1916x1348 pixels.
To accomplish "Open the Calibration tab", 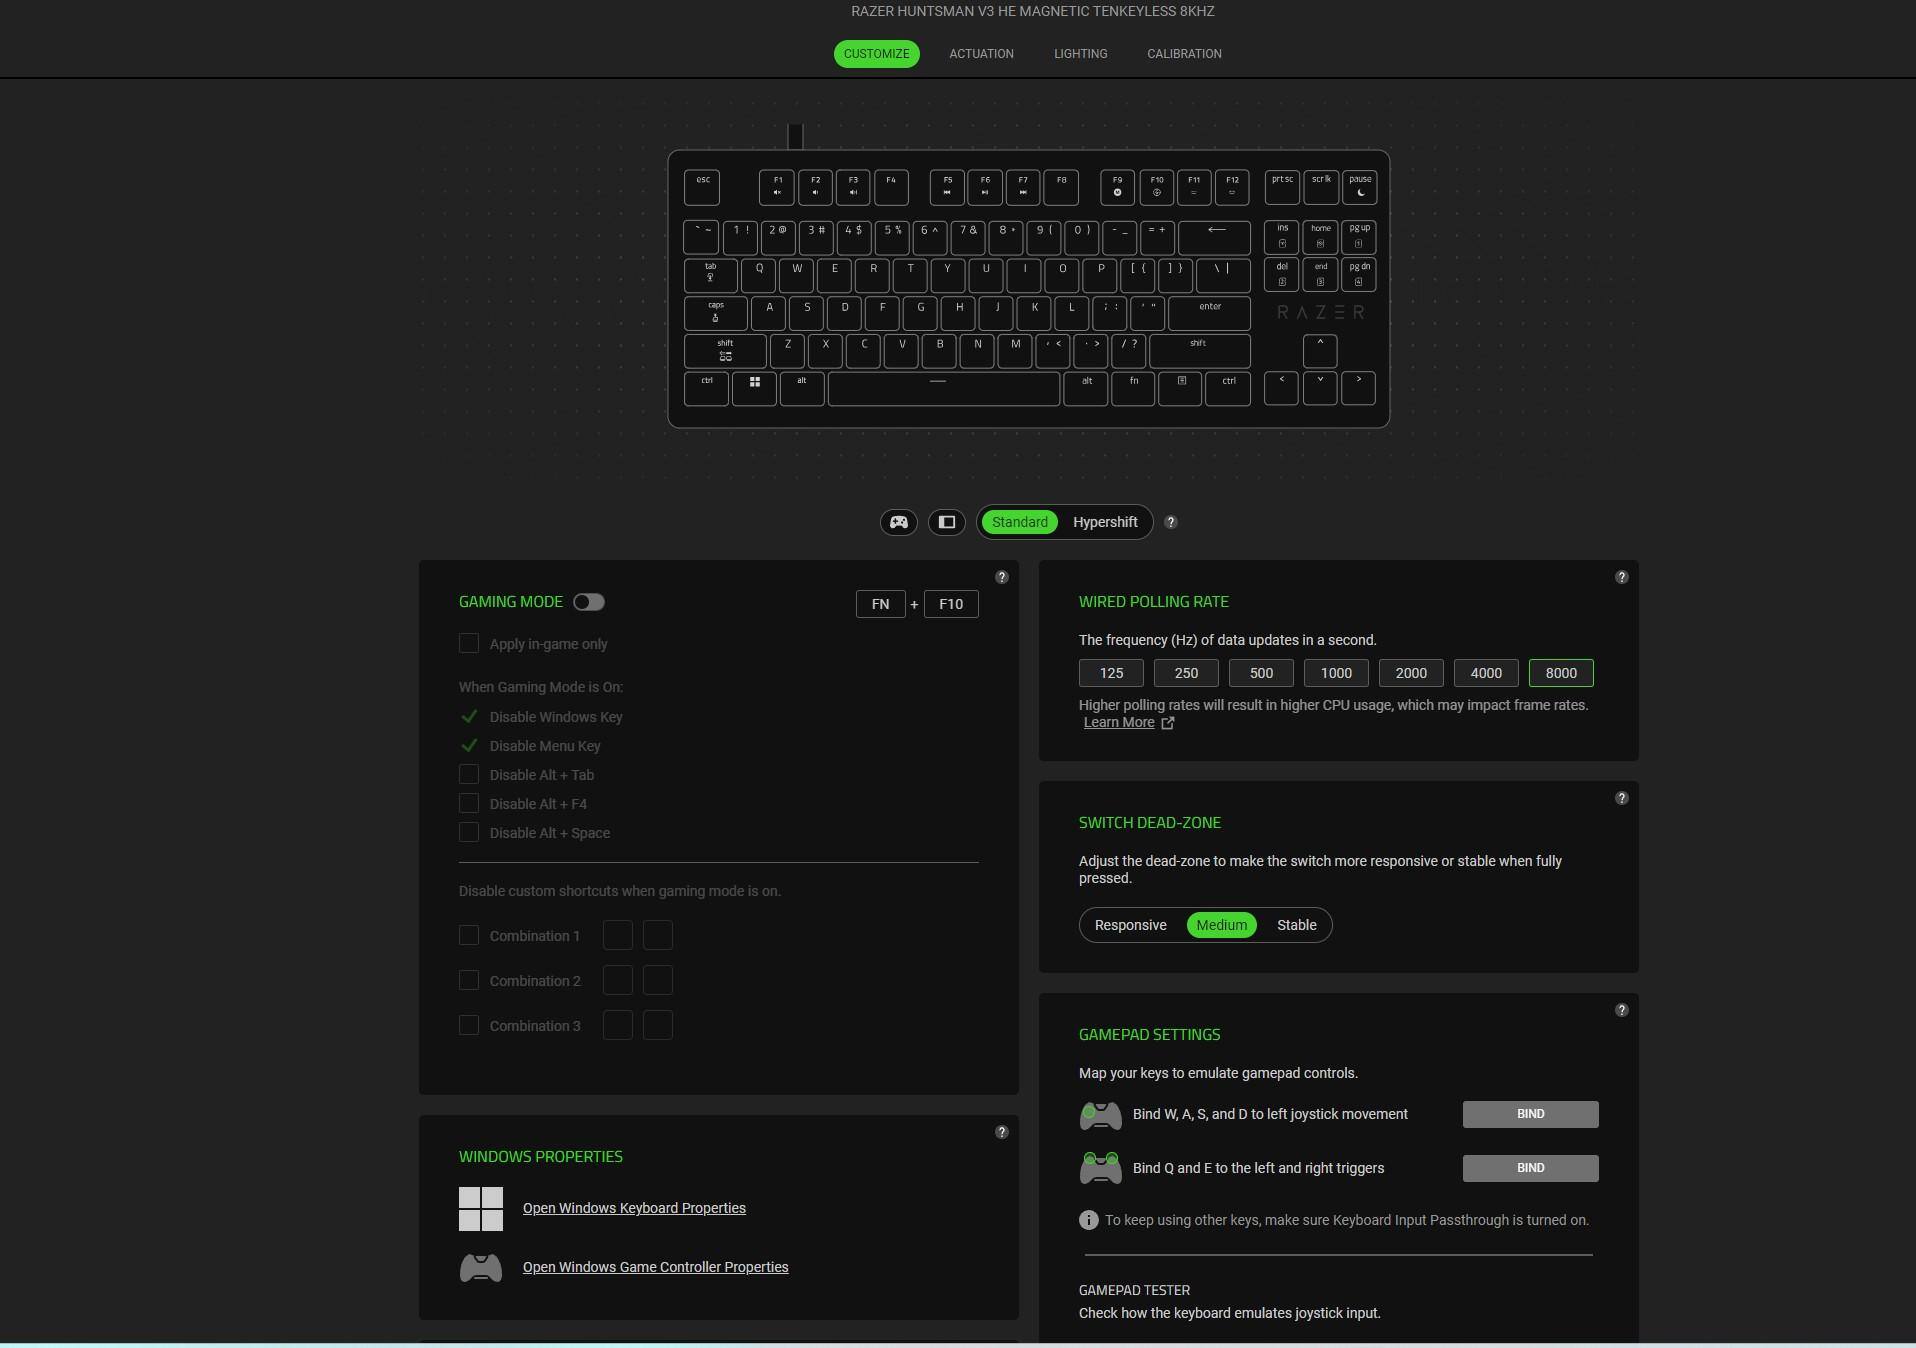I will point(1184,54).
